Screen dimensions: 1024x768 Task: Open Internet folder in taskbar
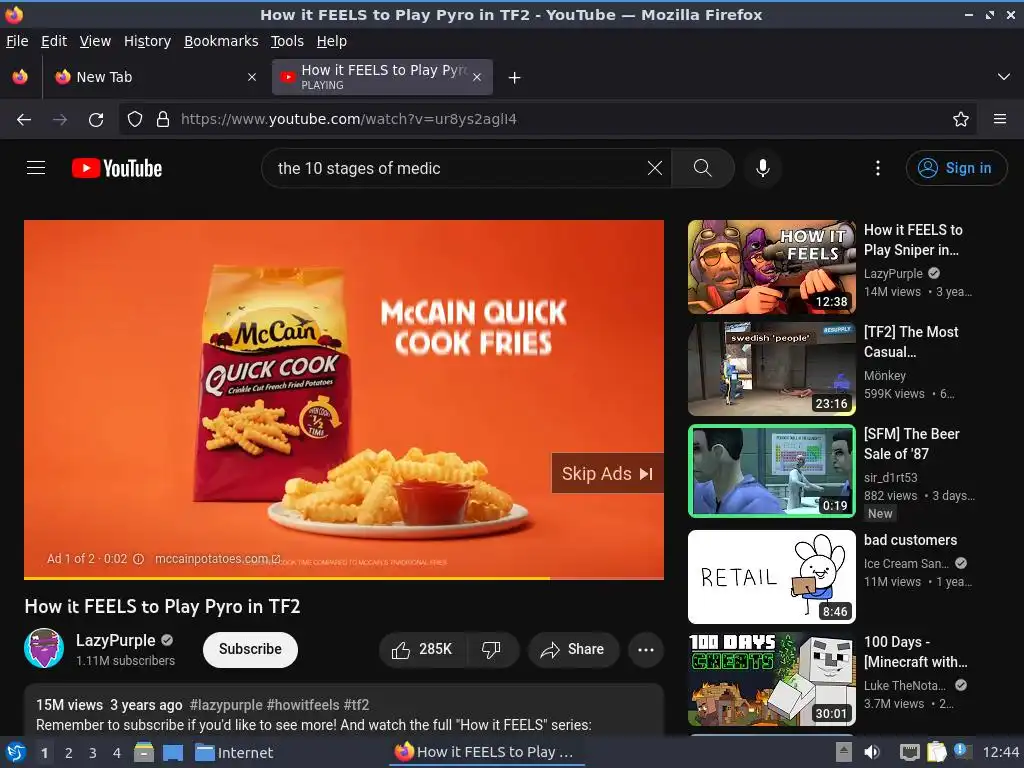point(234,753)
